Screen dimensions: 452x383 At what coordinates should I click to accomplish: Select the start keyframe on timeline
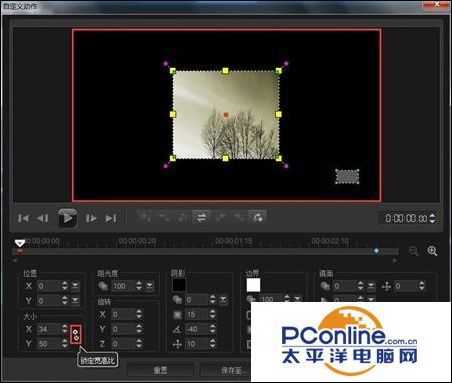click(19, 252)
